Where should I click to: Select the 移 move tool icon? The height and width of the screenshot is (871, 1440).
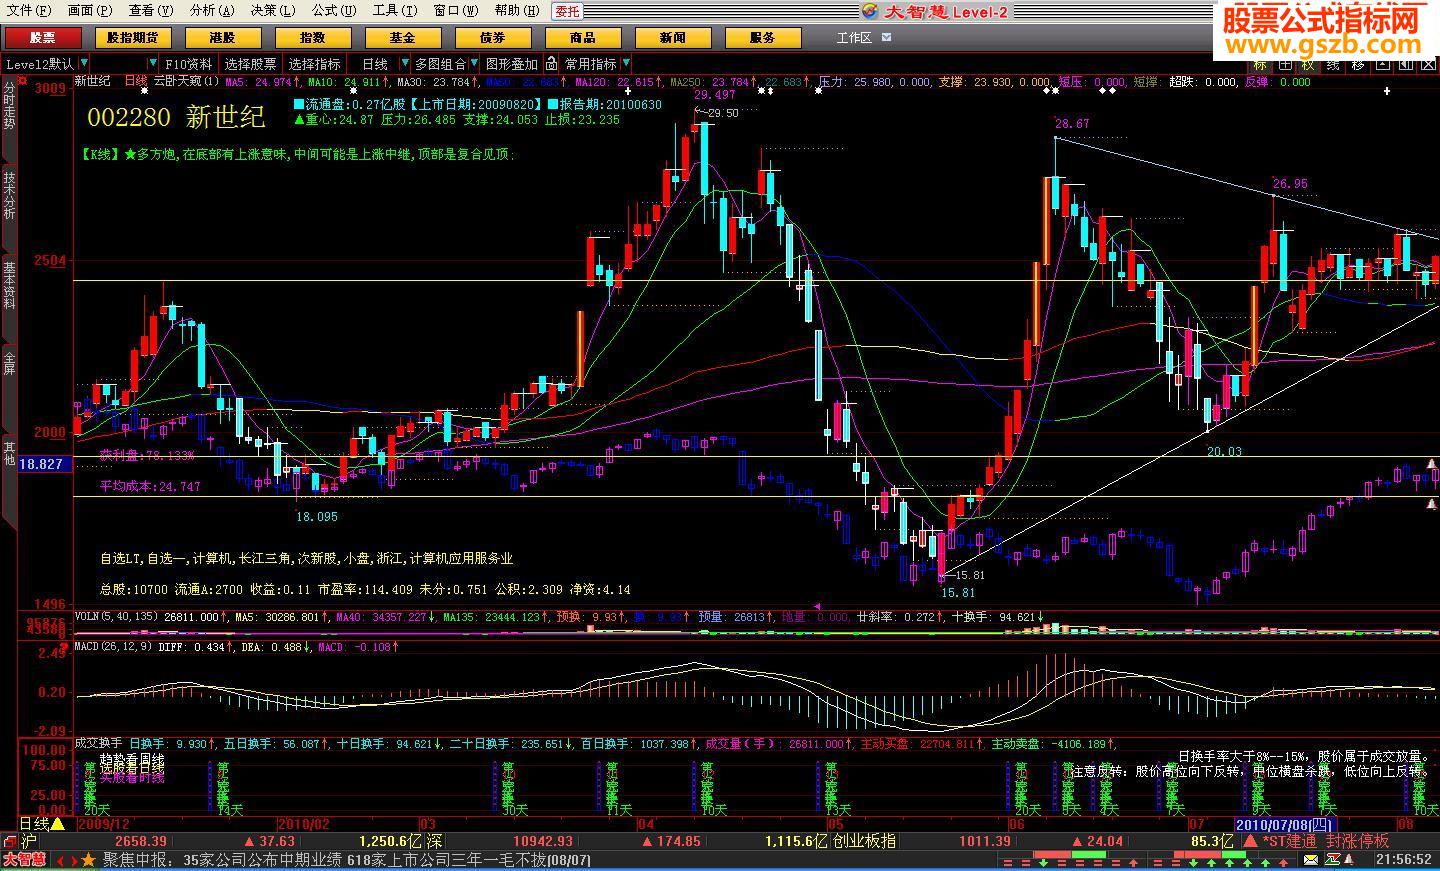pyautogui.click(x=1358, y=64)
